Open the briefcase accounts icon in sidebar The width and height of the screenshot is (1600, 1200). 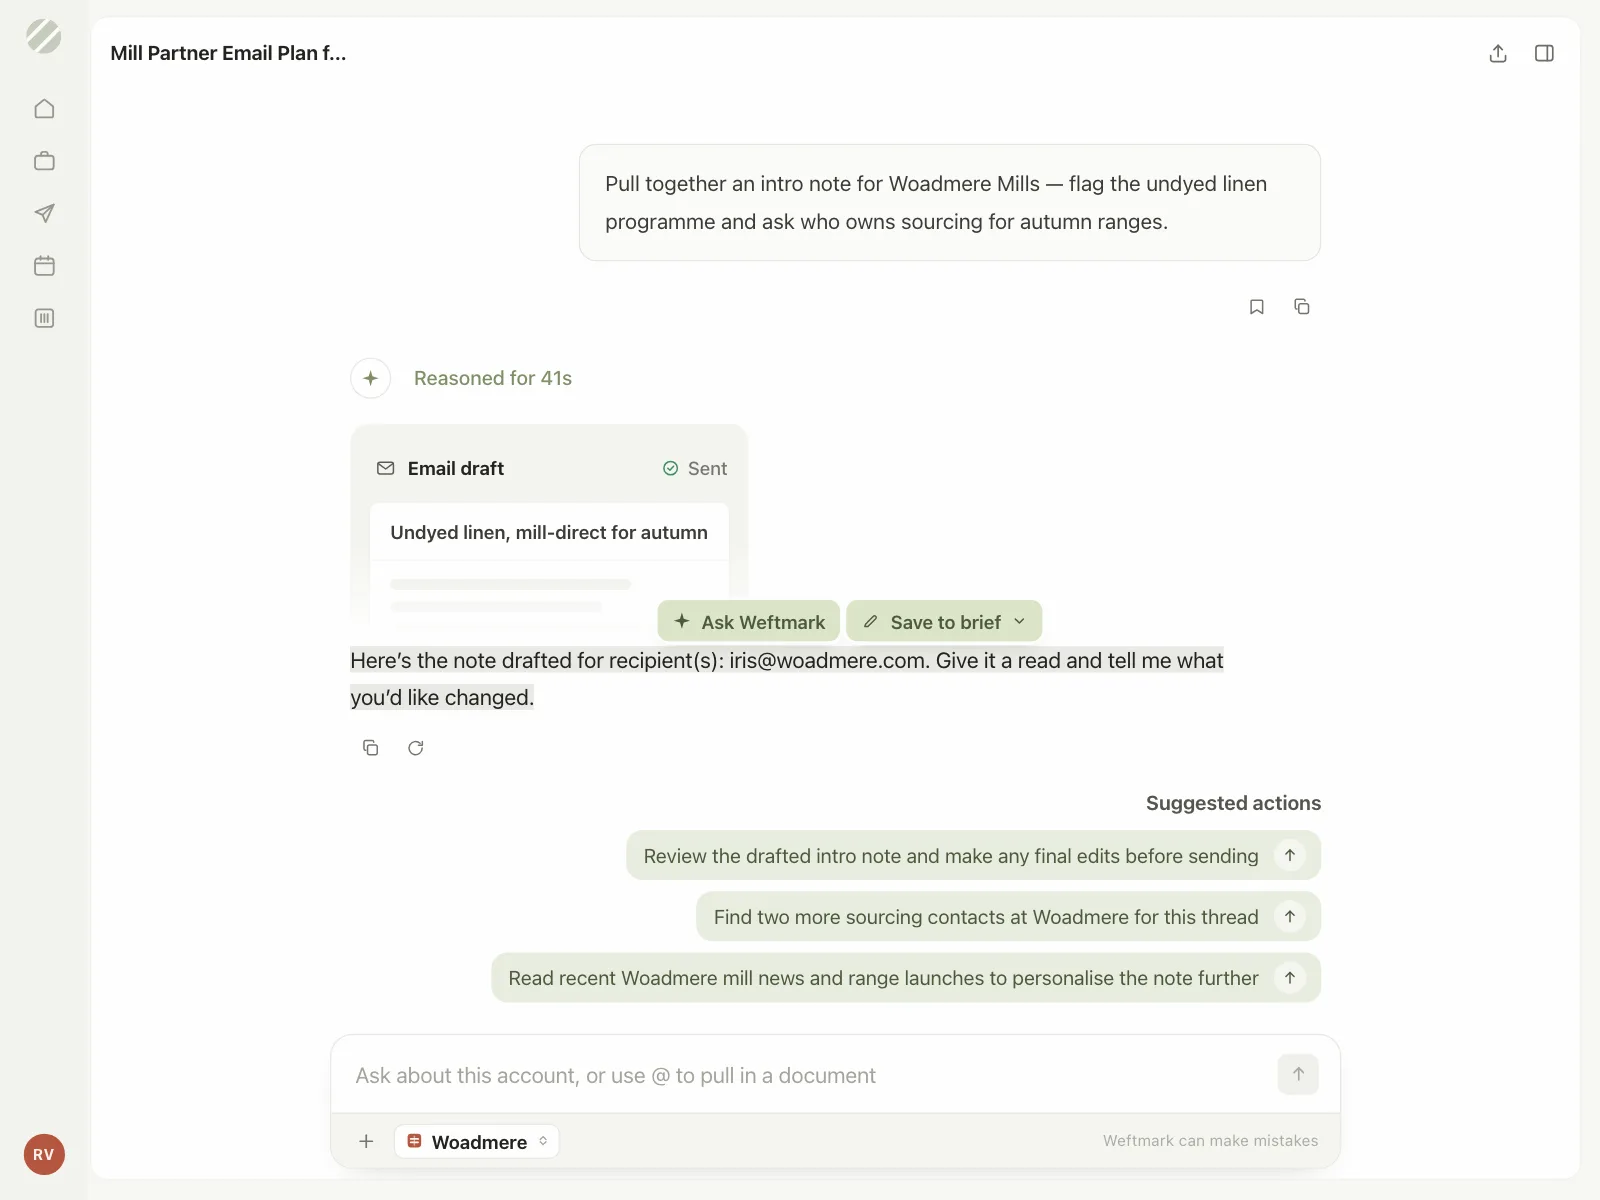pos(44,161)
